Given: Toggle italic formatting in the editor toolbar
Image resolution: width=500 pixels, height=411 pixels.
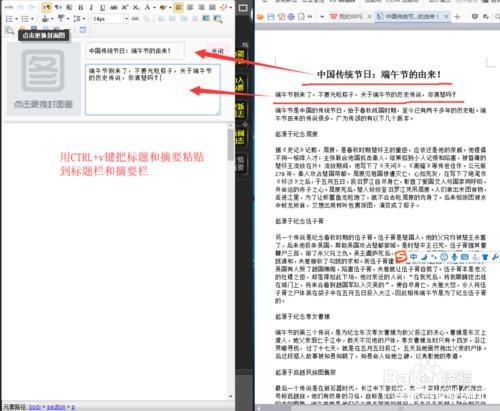Looking at the screenshot, I should 91,7.
